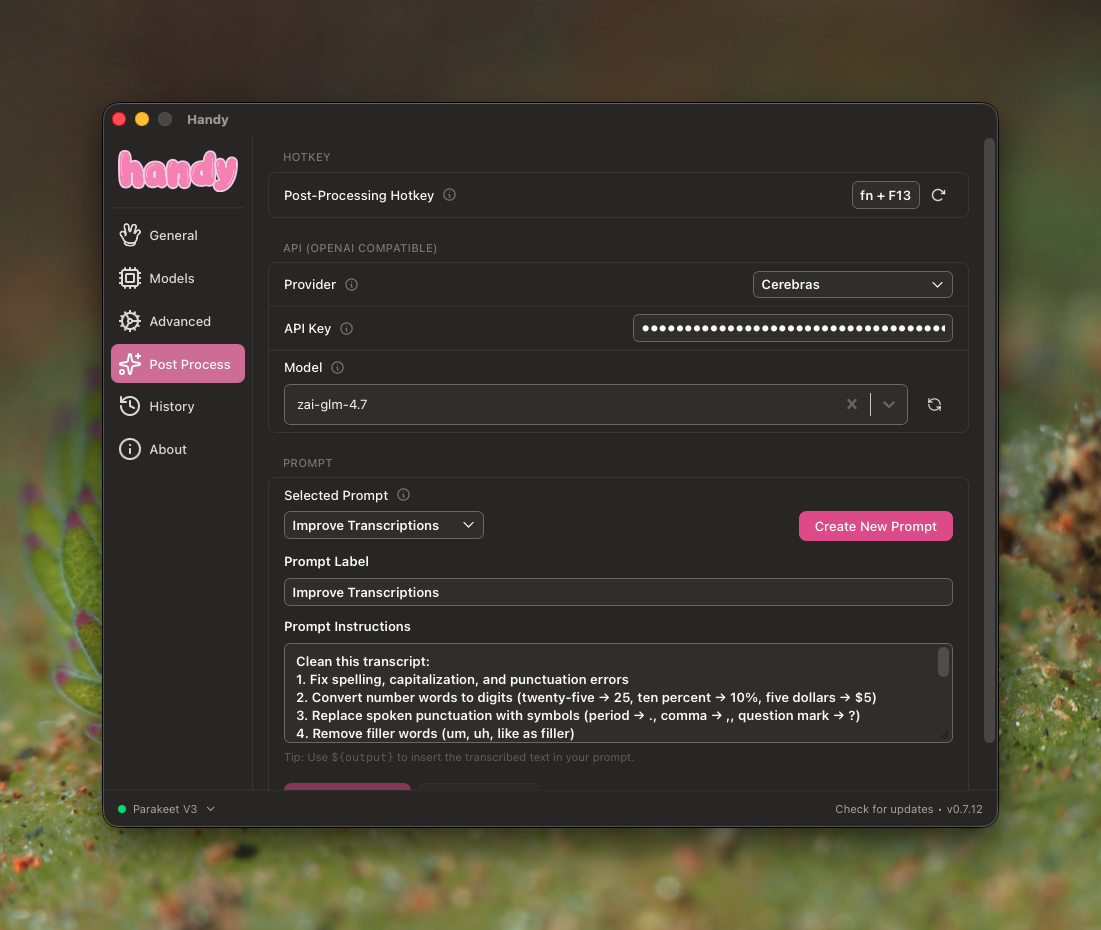Open the History section

click(171, 406)
